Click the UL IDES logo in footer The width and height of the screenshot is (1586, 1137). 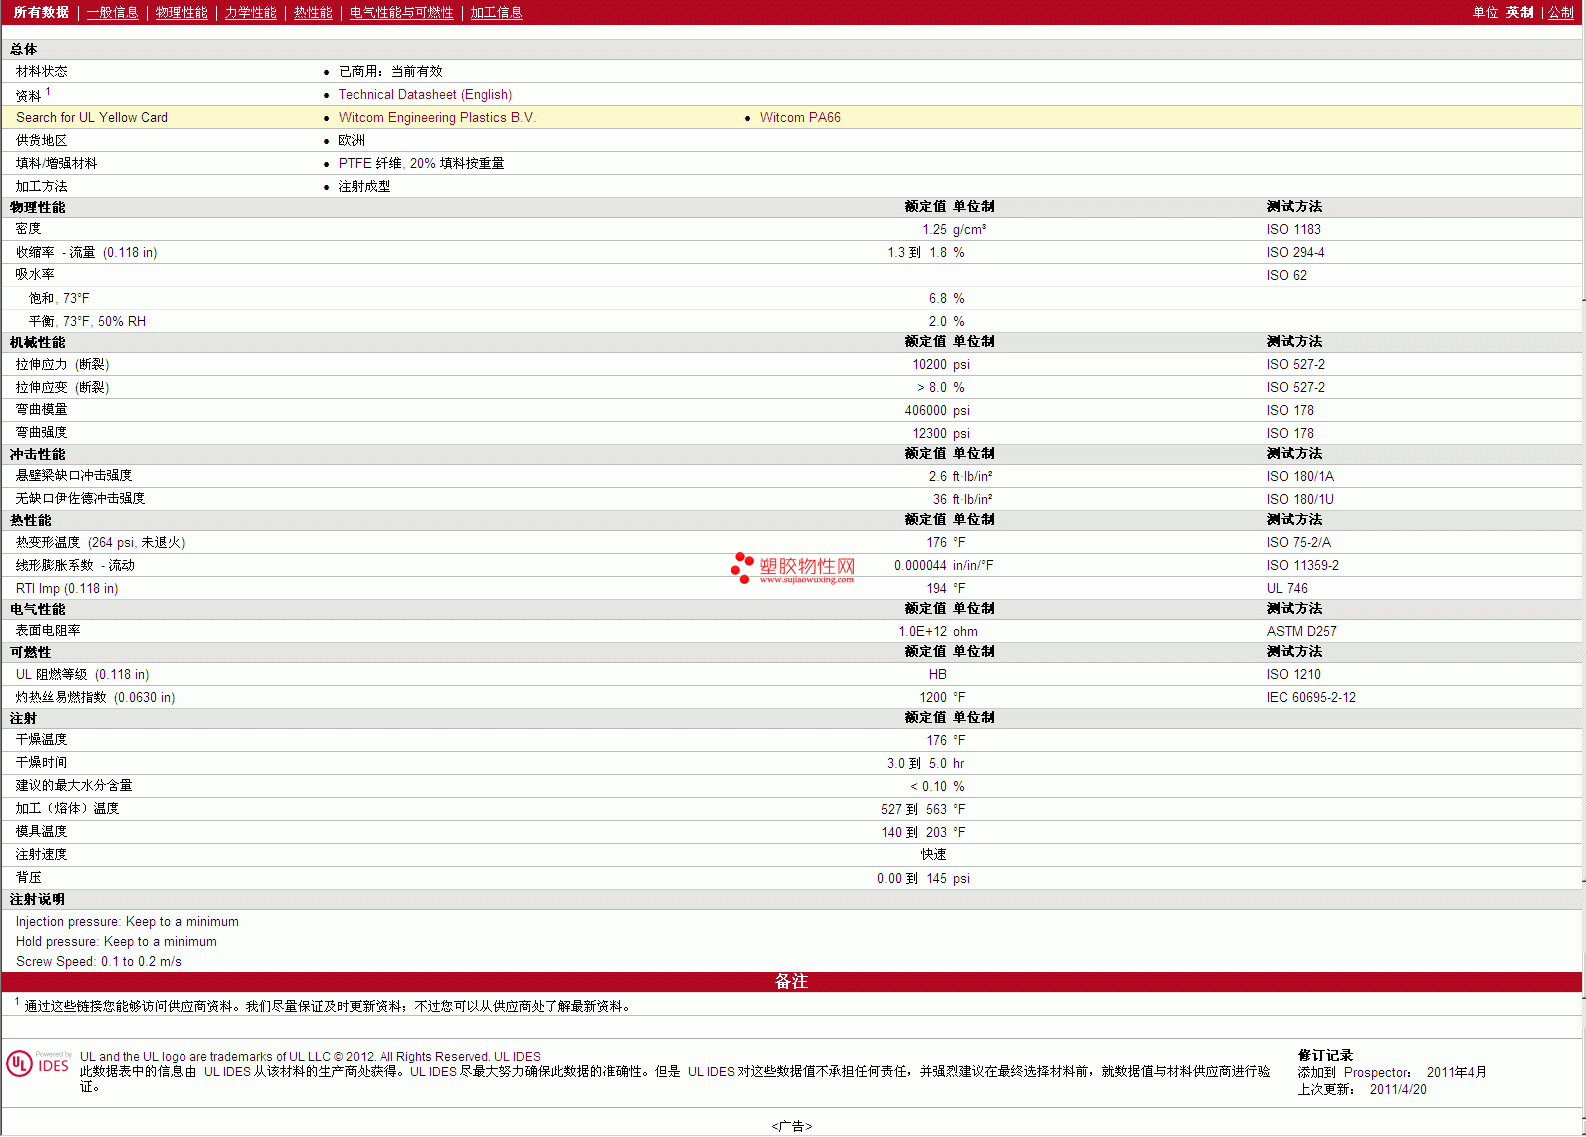click(x=38, y=1064)
